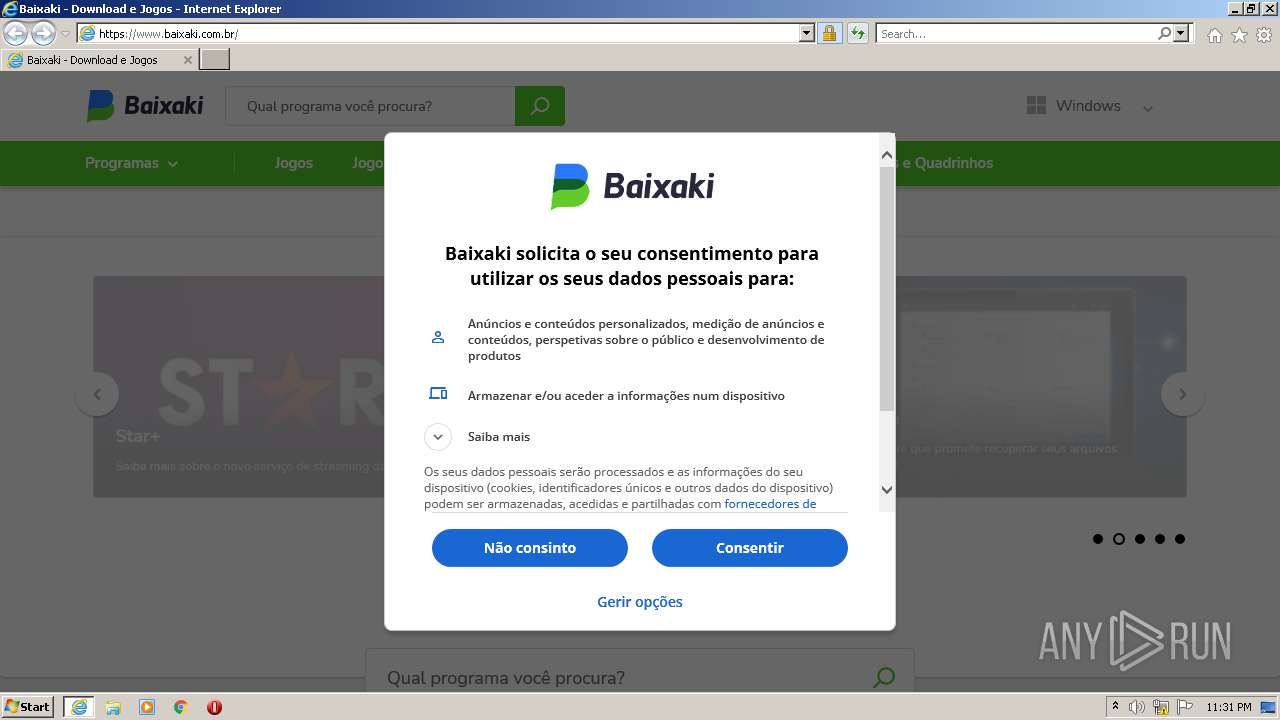Open the IE Tools gear icon

[1264, 35]
